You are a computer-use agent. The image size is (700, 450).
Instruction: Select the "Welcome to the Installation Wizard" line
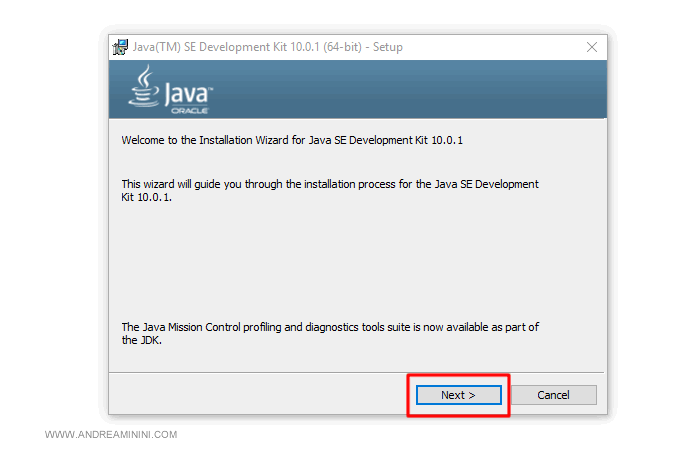[x=292, y=140]
